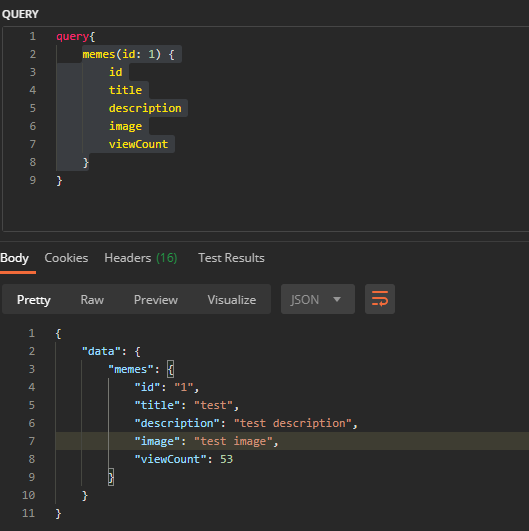The height and width of the screenshot is (531, 529).
Task: Switch response view to Preview
Action: point(156,300)
